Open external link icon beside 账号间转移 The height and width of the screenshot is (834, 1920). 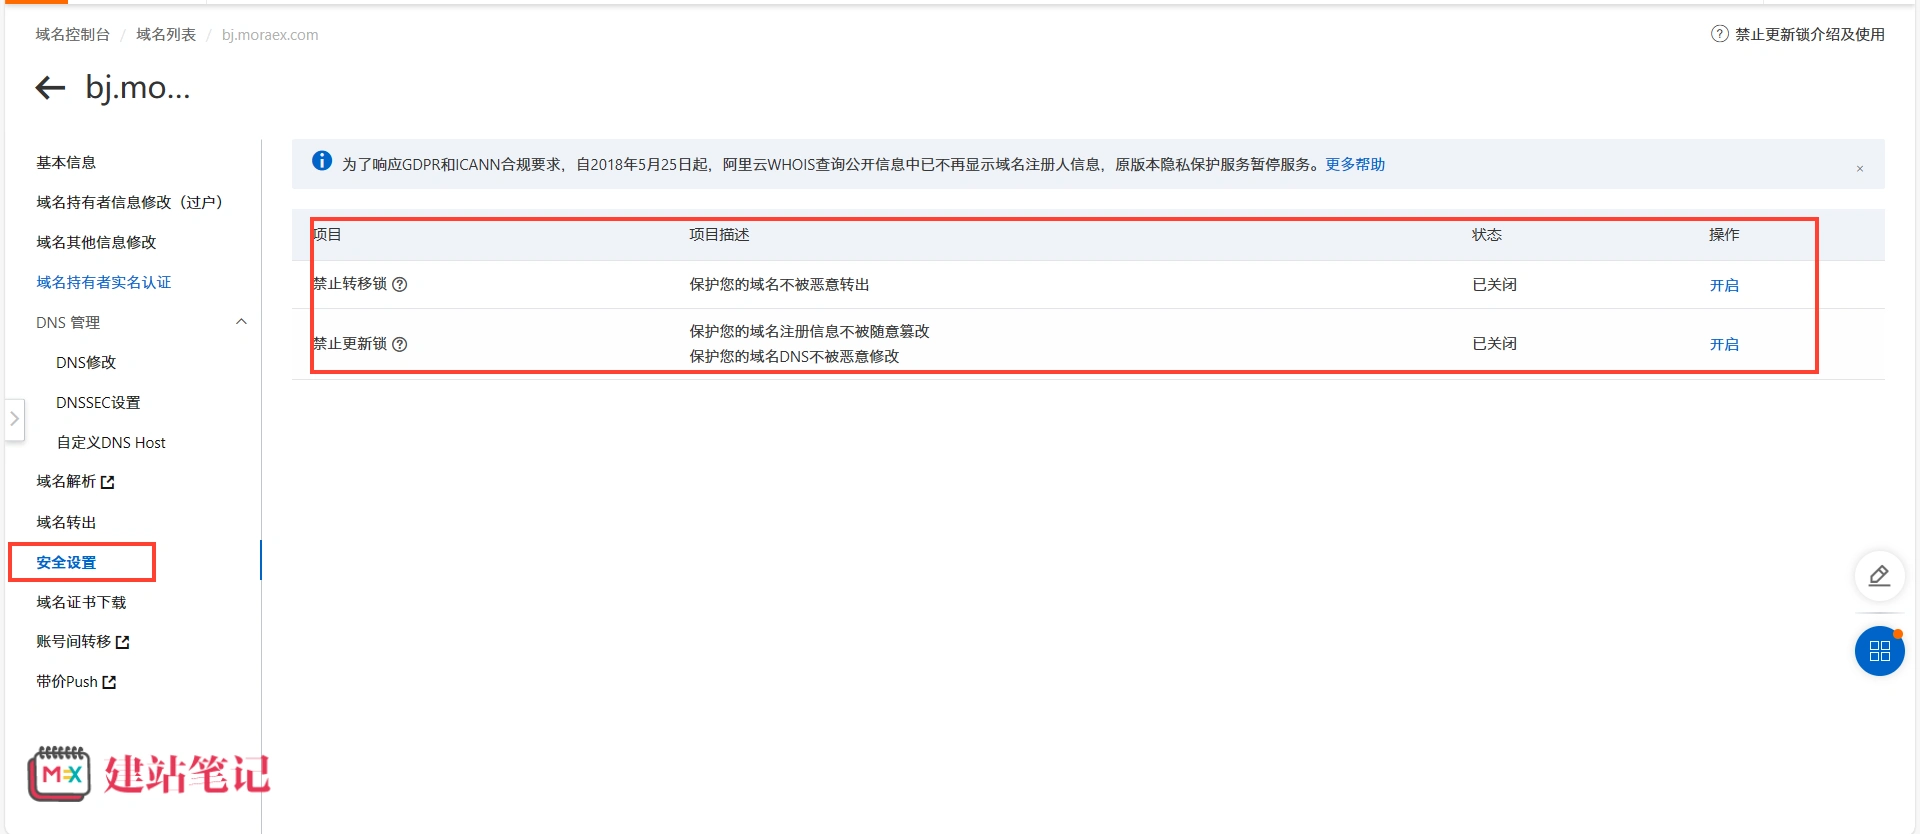[x=123, y=642]
